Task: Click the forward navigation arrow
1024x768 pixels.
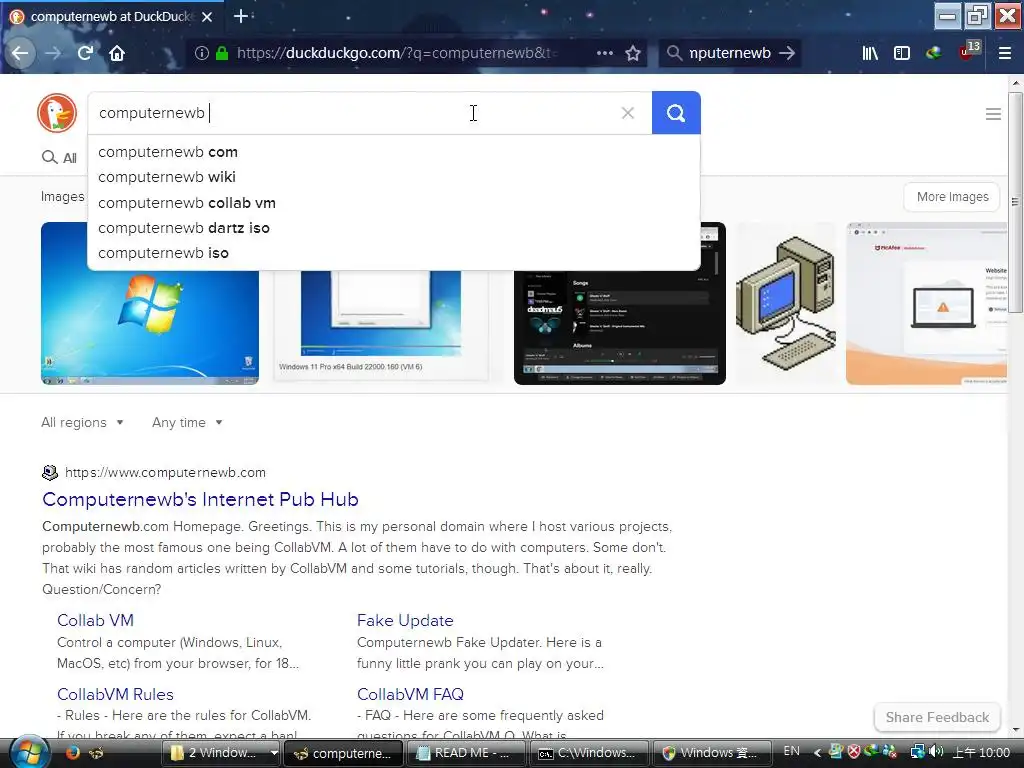Action: [54, 53]
